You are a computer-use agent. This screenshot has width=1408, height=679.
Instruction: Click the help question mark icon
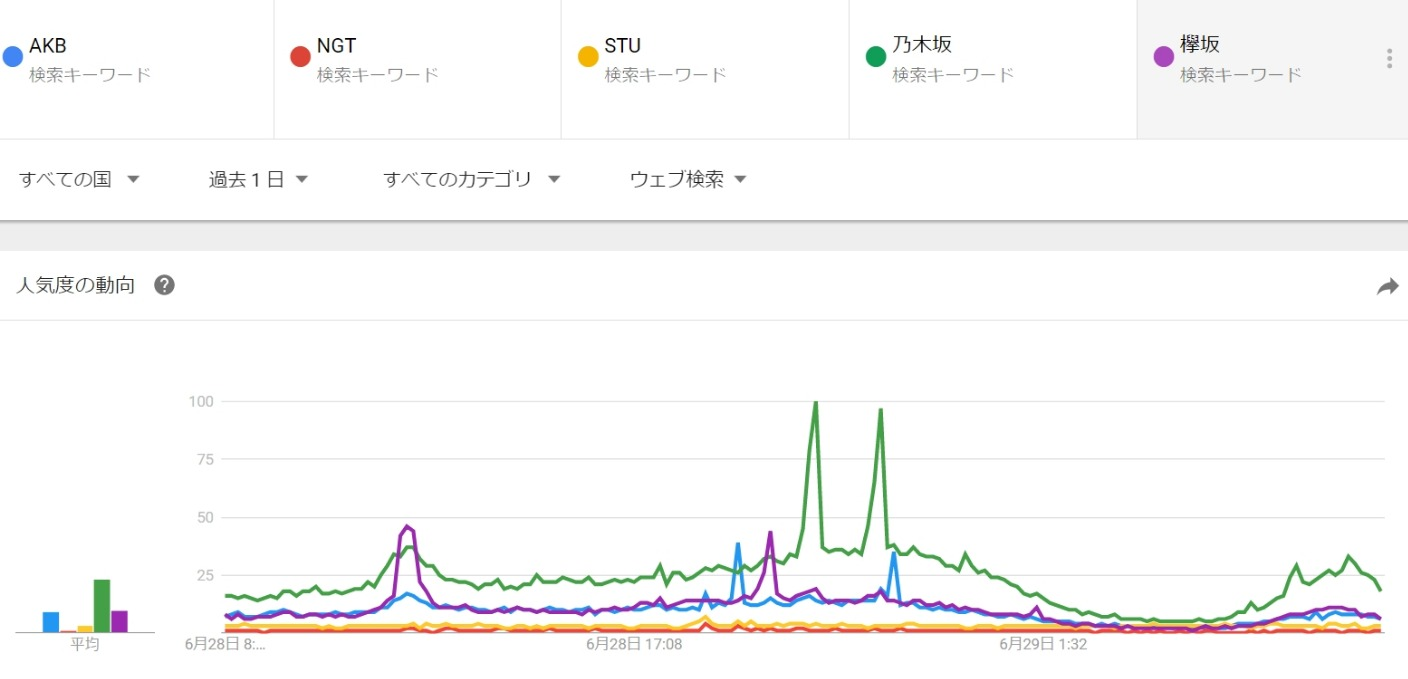[x=165, y=286]
